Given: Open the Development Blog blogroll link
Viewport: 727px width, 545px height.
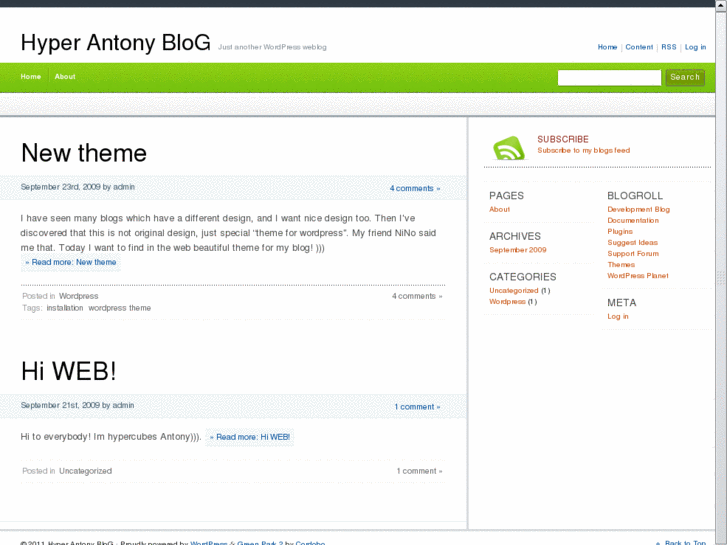Looking at the screenshot, I should click(x=638, y=210).
